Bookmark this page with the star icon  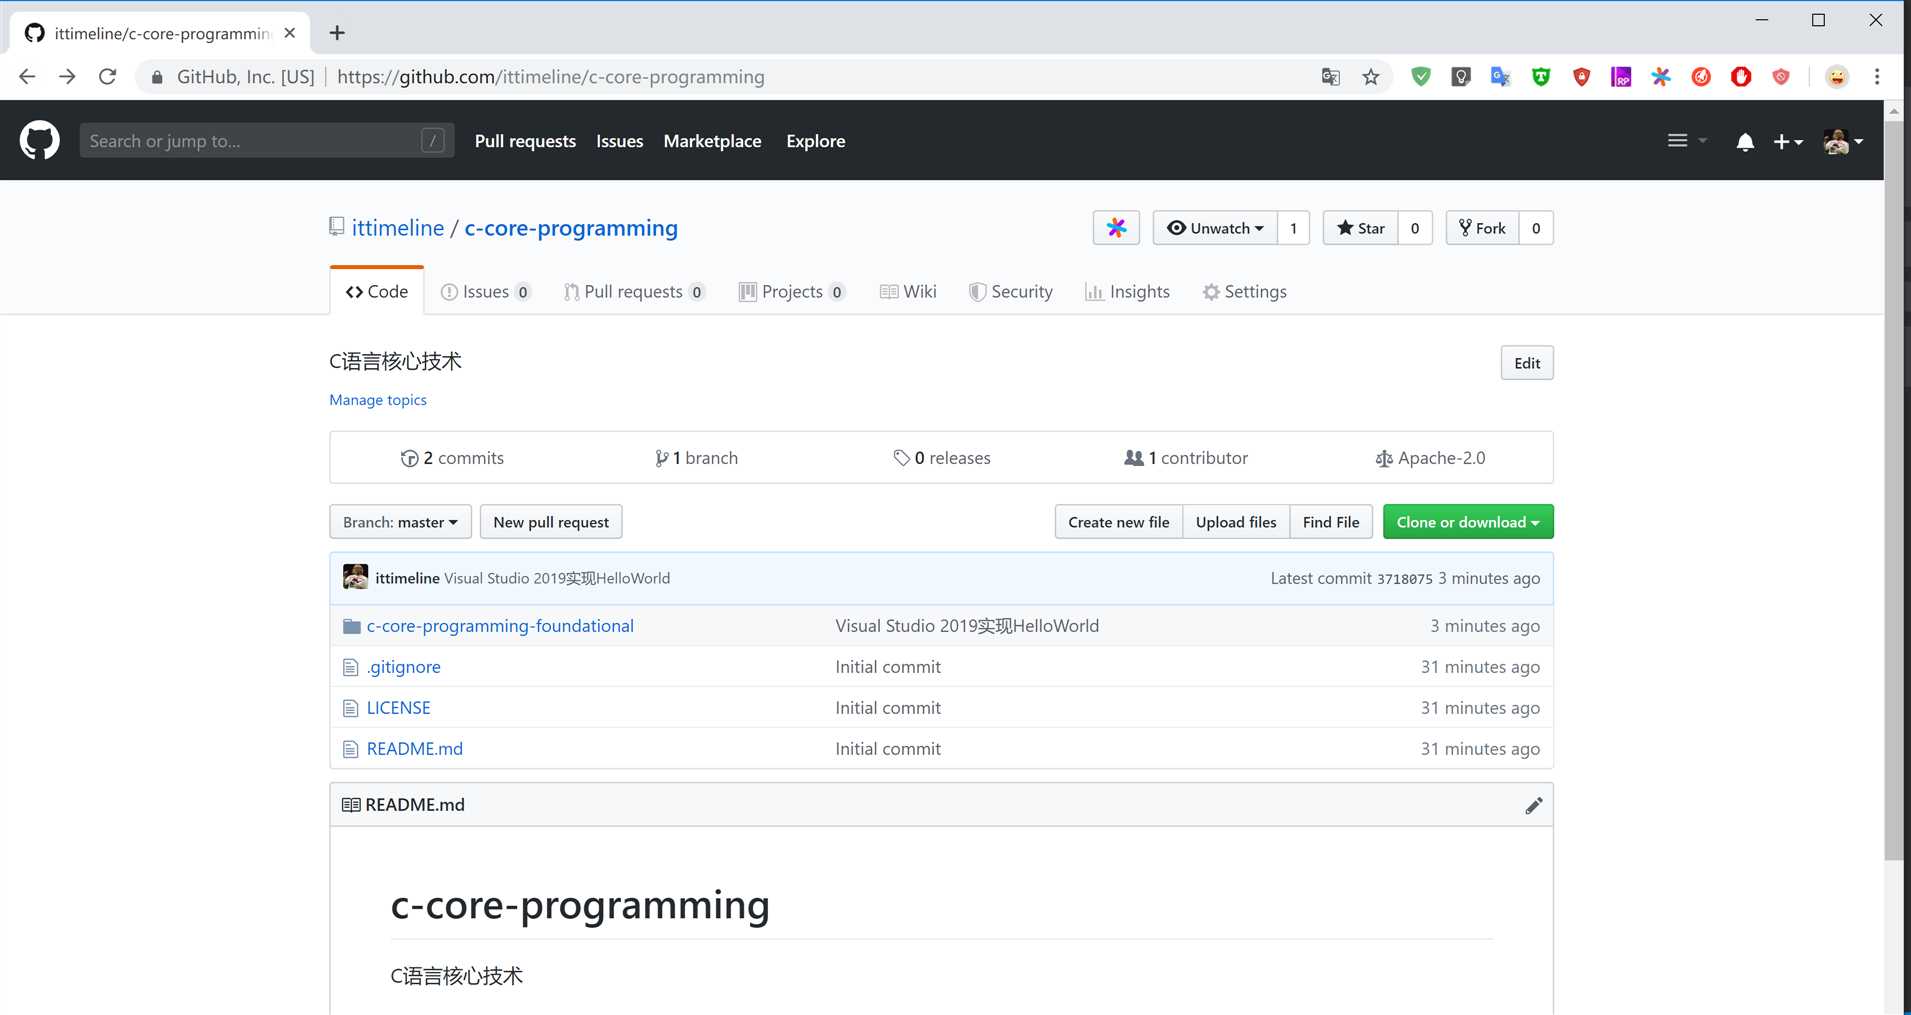[x=1371, y=77]
